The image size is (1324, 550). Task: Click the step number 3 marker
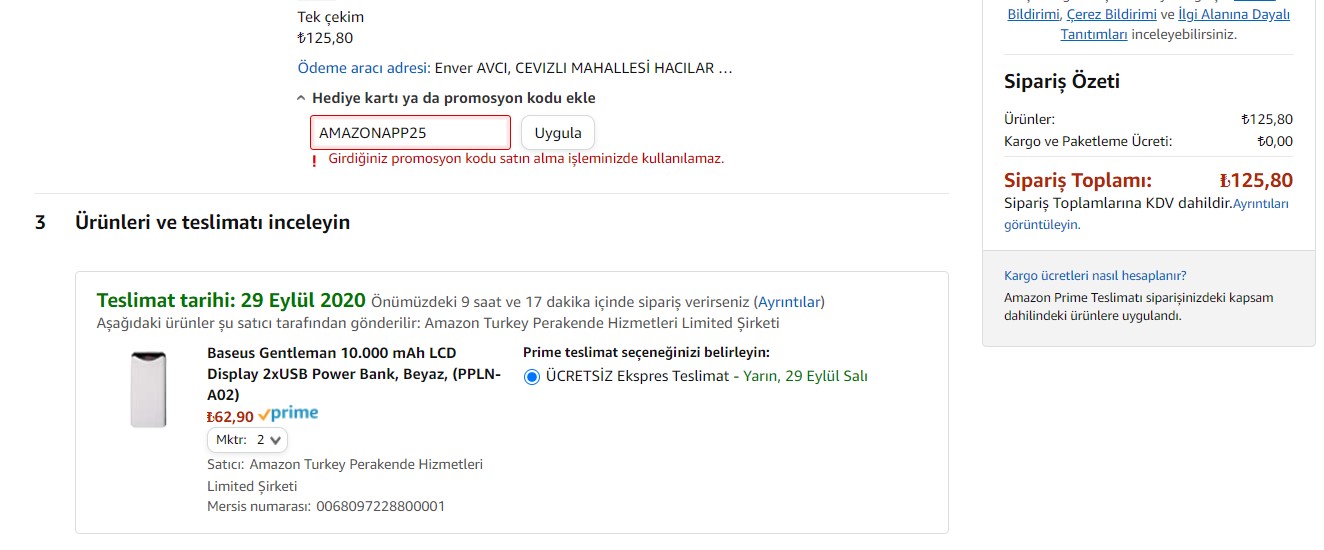point(41,222)
